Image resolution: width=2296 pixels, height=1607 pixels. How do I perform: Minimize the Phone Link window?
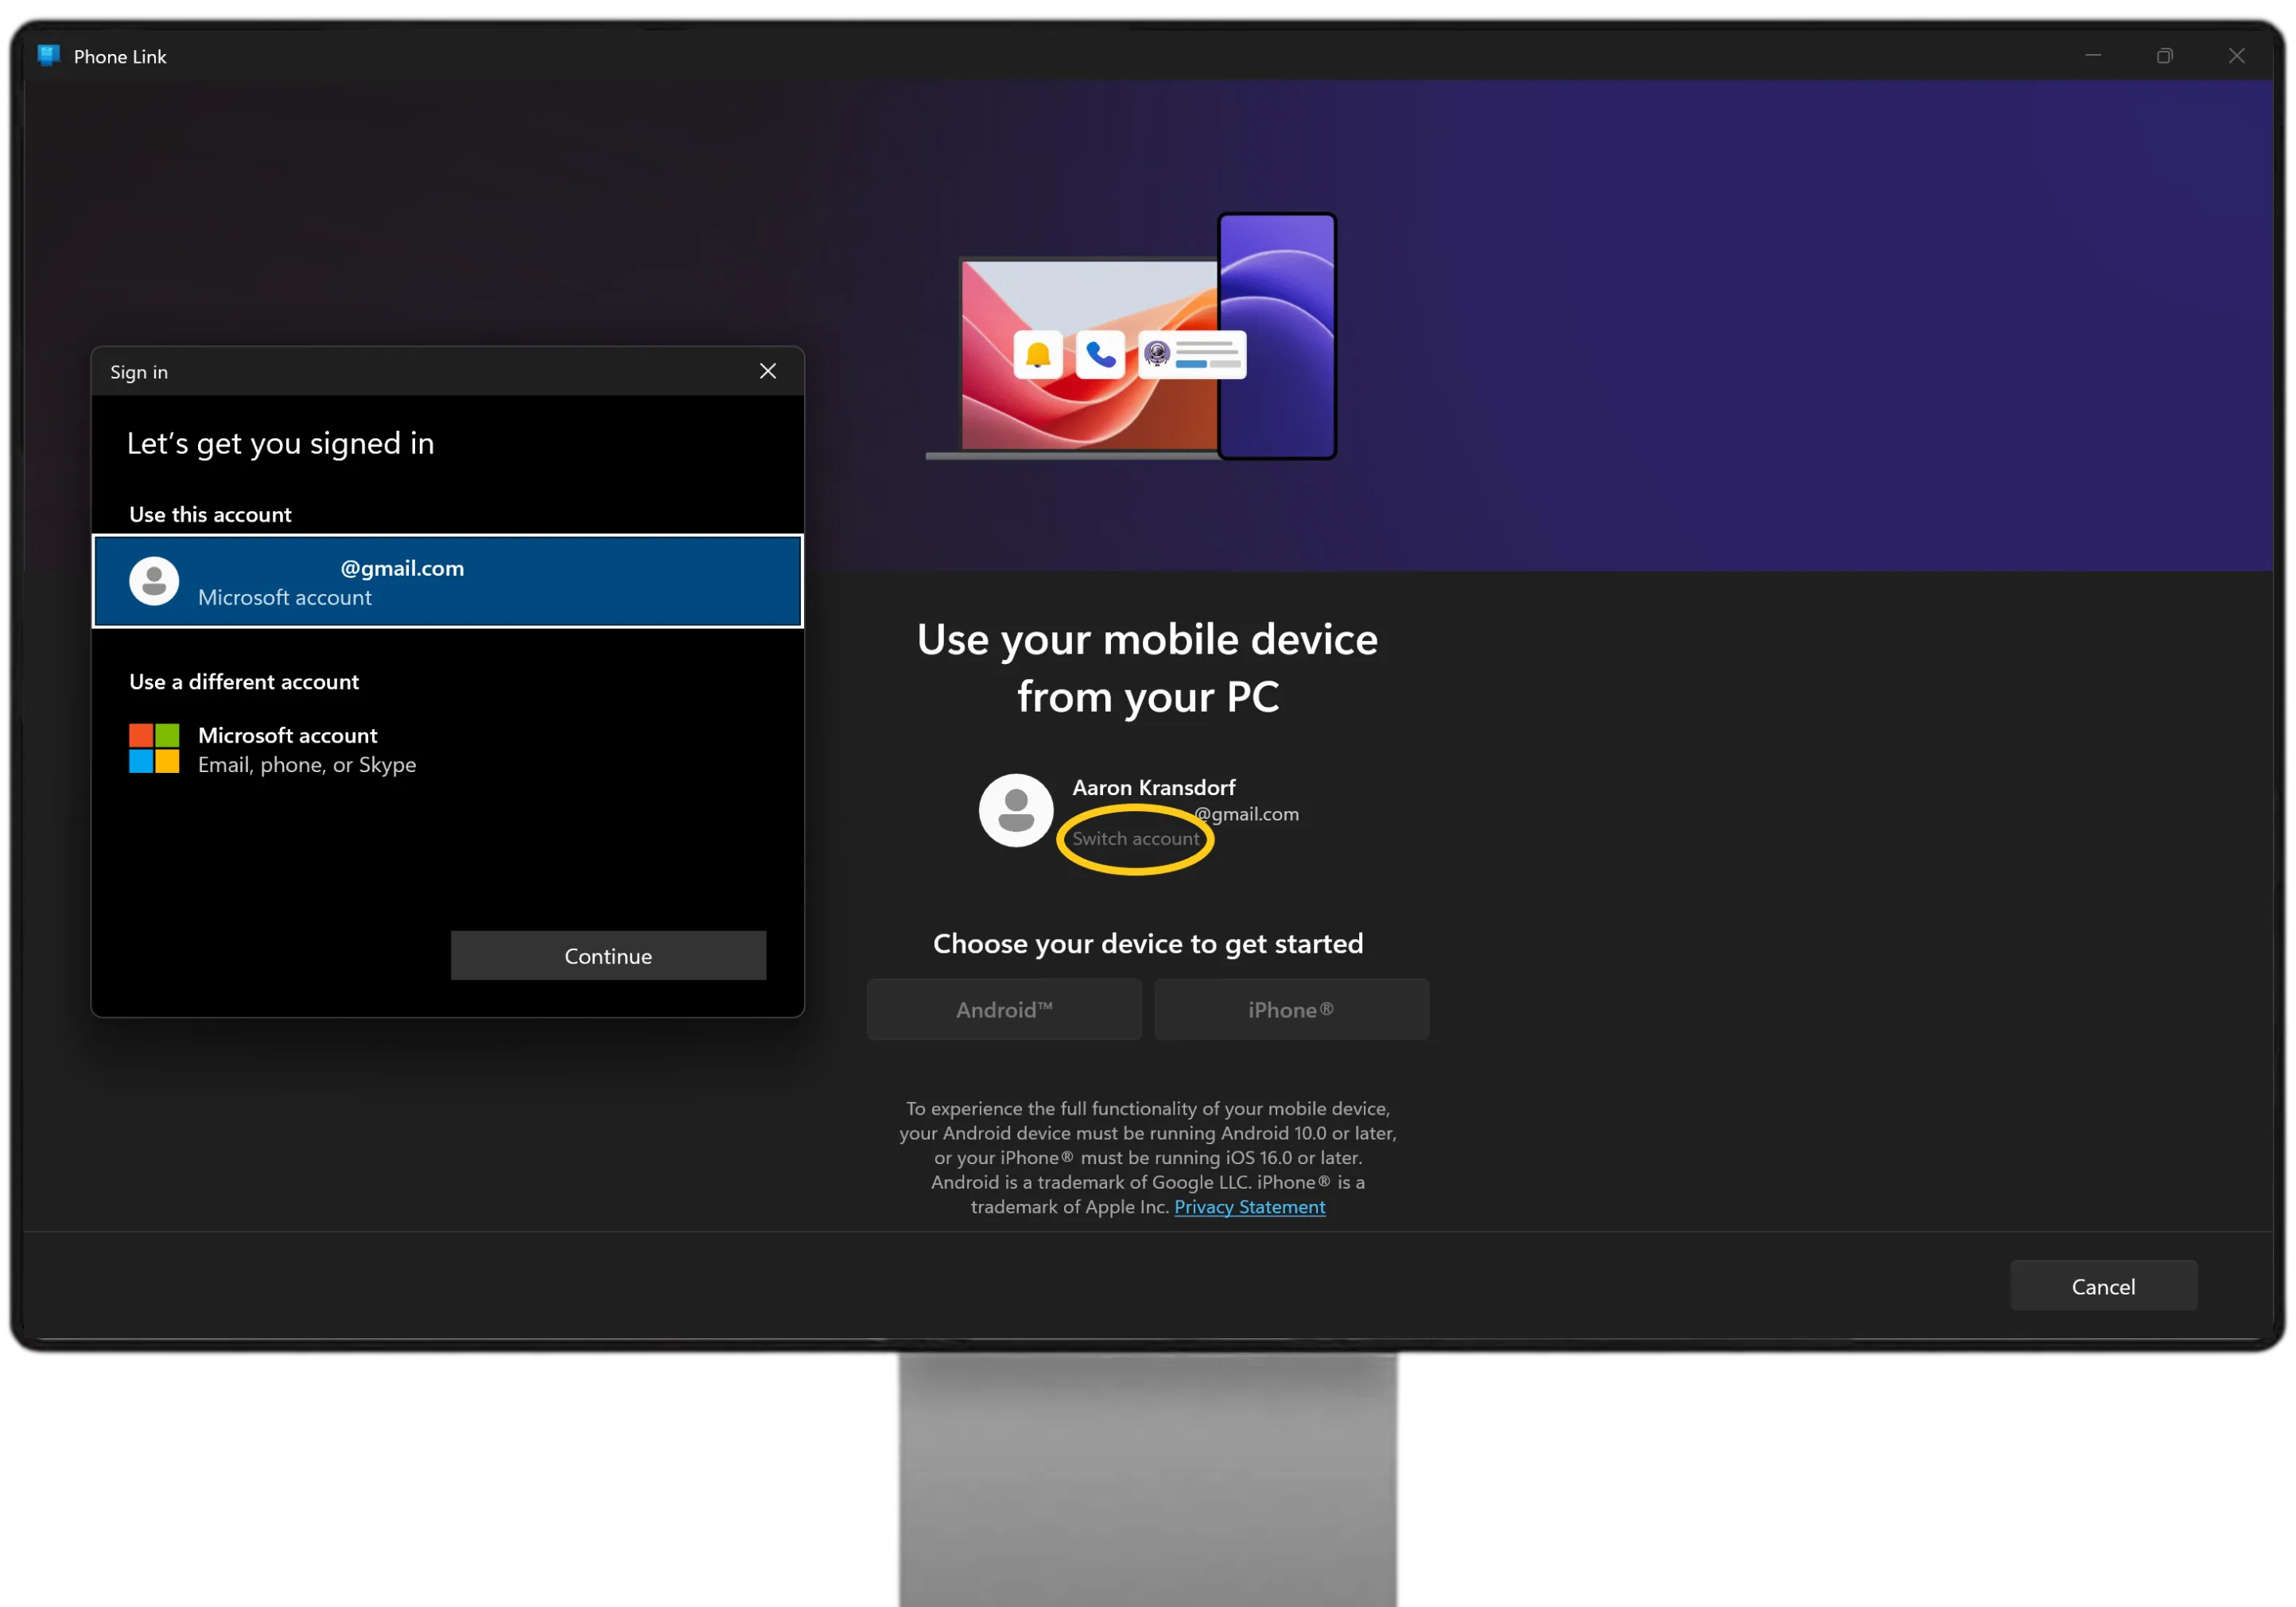[x=2092, y=56]
